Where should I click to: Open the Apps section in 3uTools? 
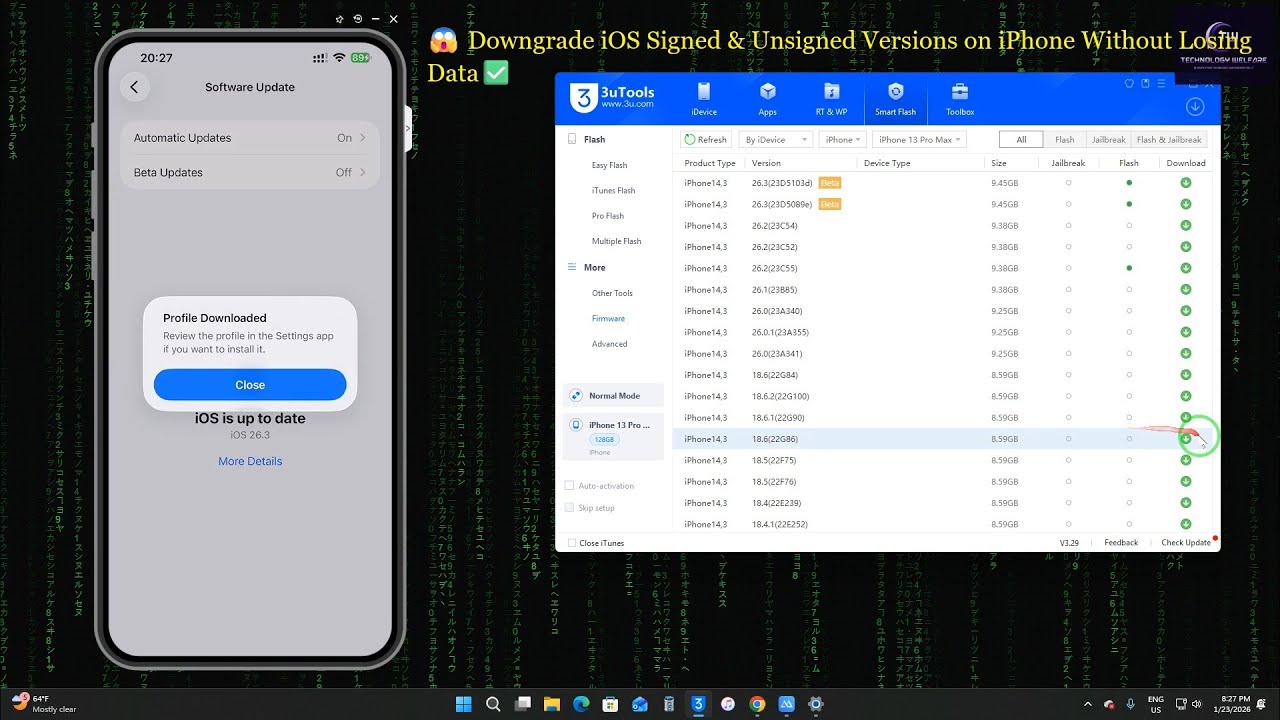pyautogui.click(x=768, y=98)
